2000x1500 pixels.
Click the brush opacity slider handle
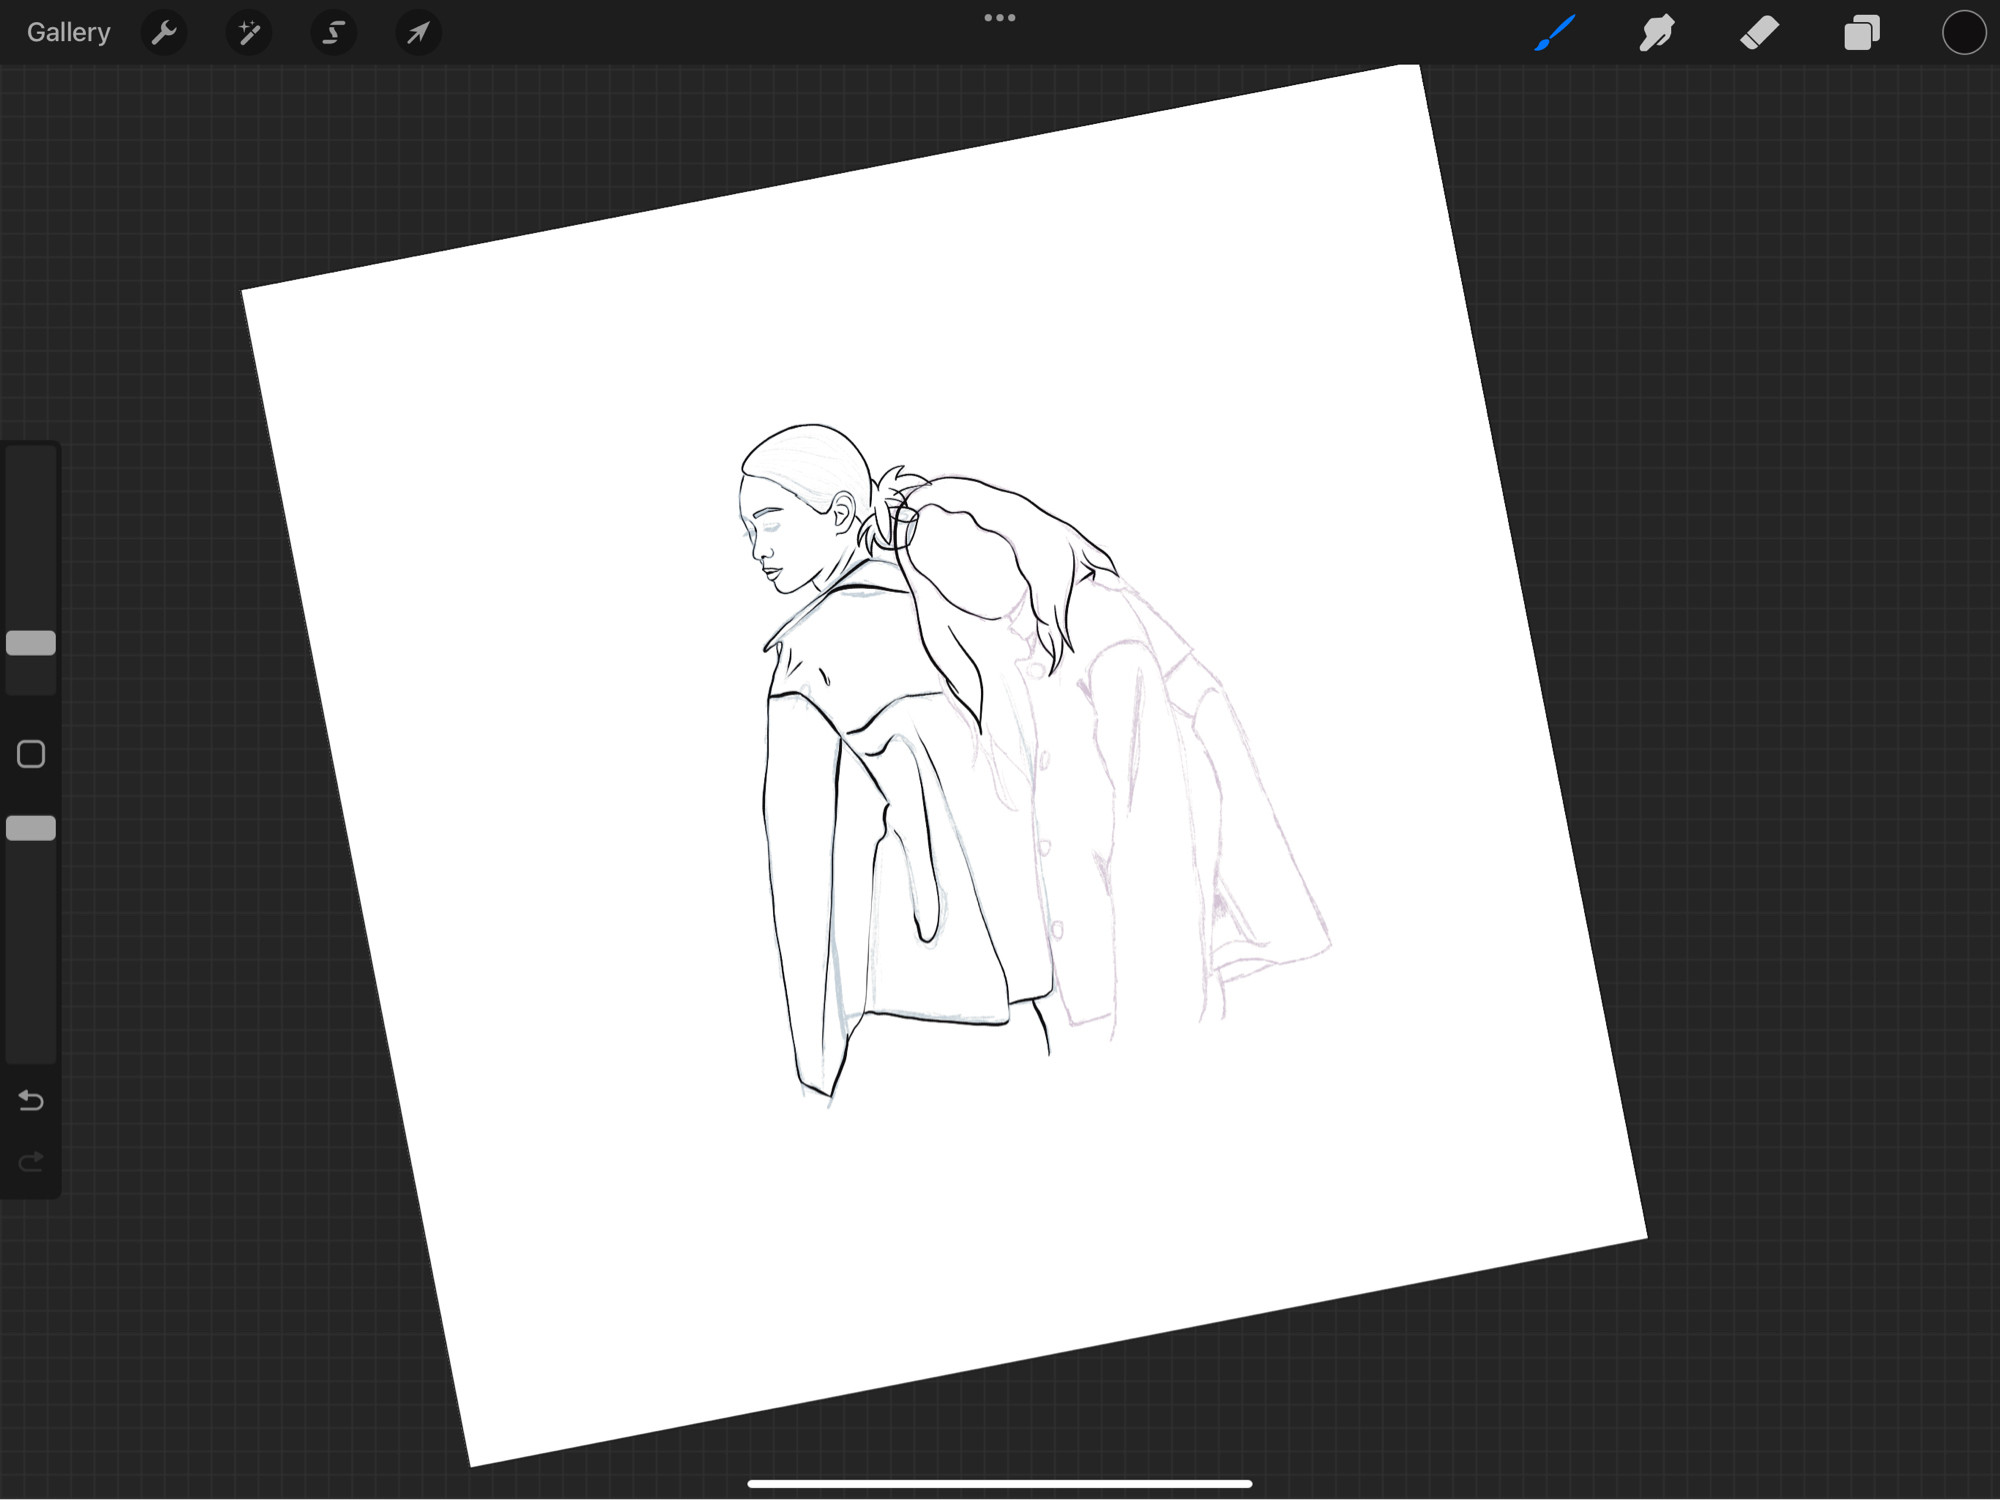[31, 828]
